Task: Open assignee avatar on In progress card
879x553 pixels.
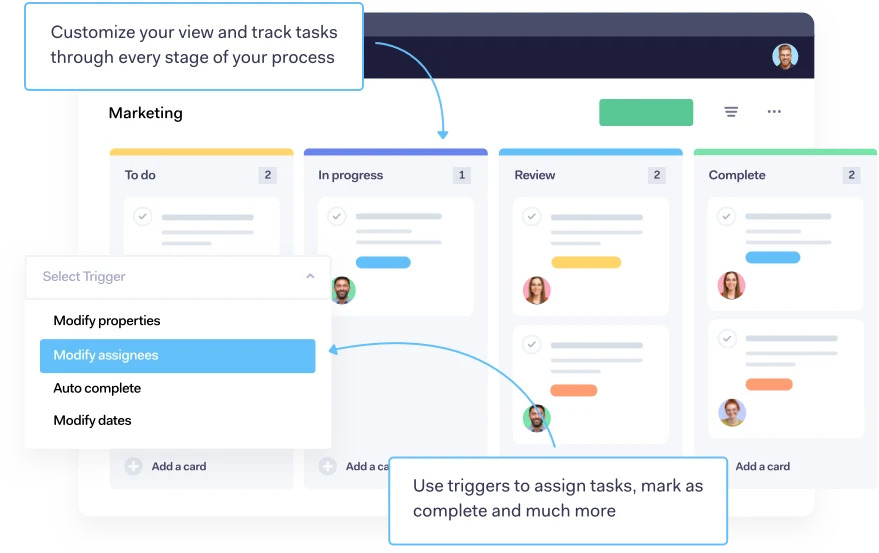Action: tap(343, 290)
